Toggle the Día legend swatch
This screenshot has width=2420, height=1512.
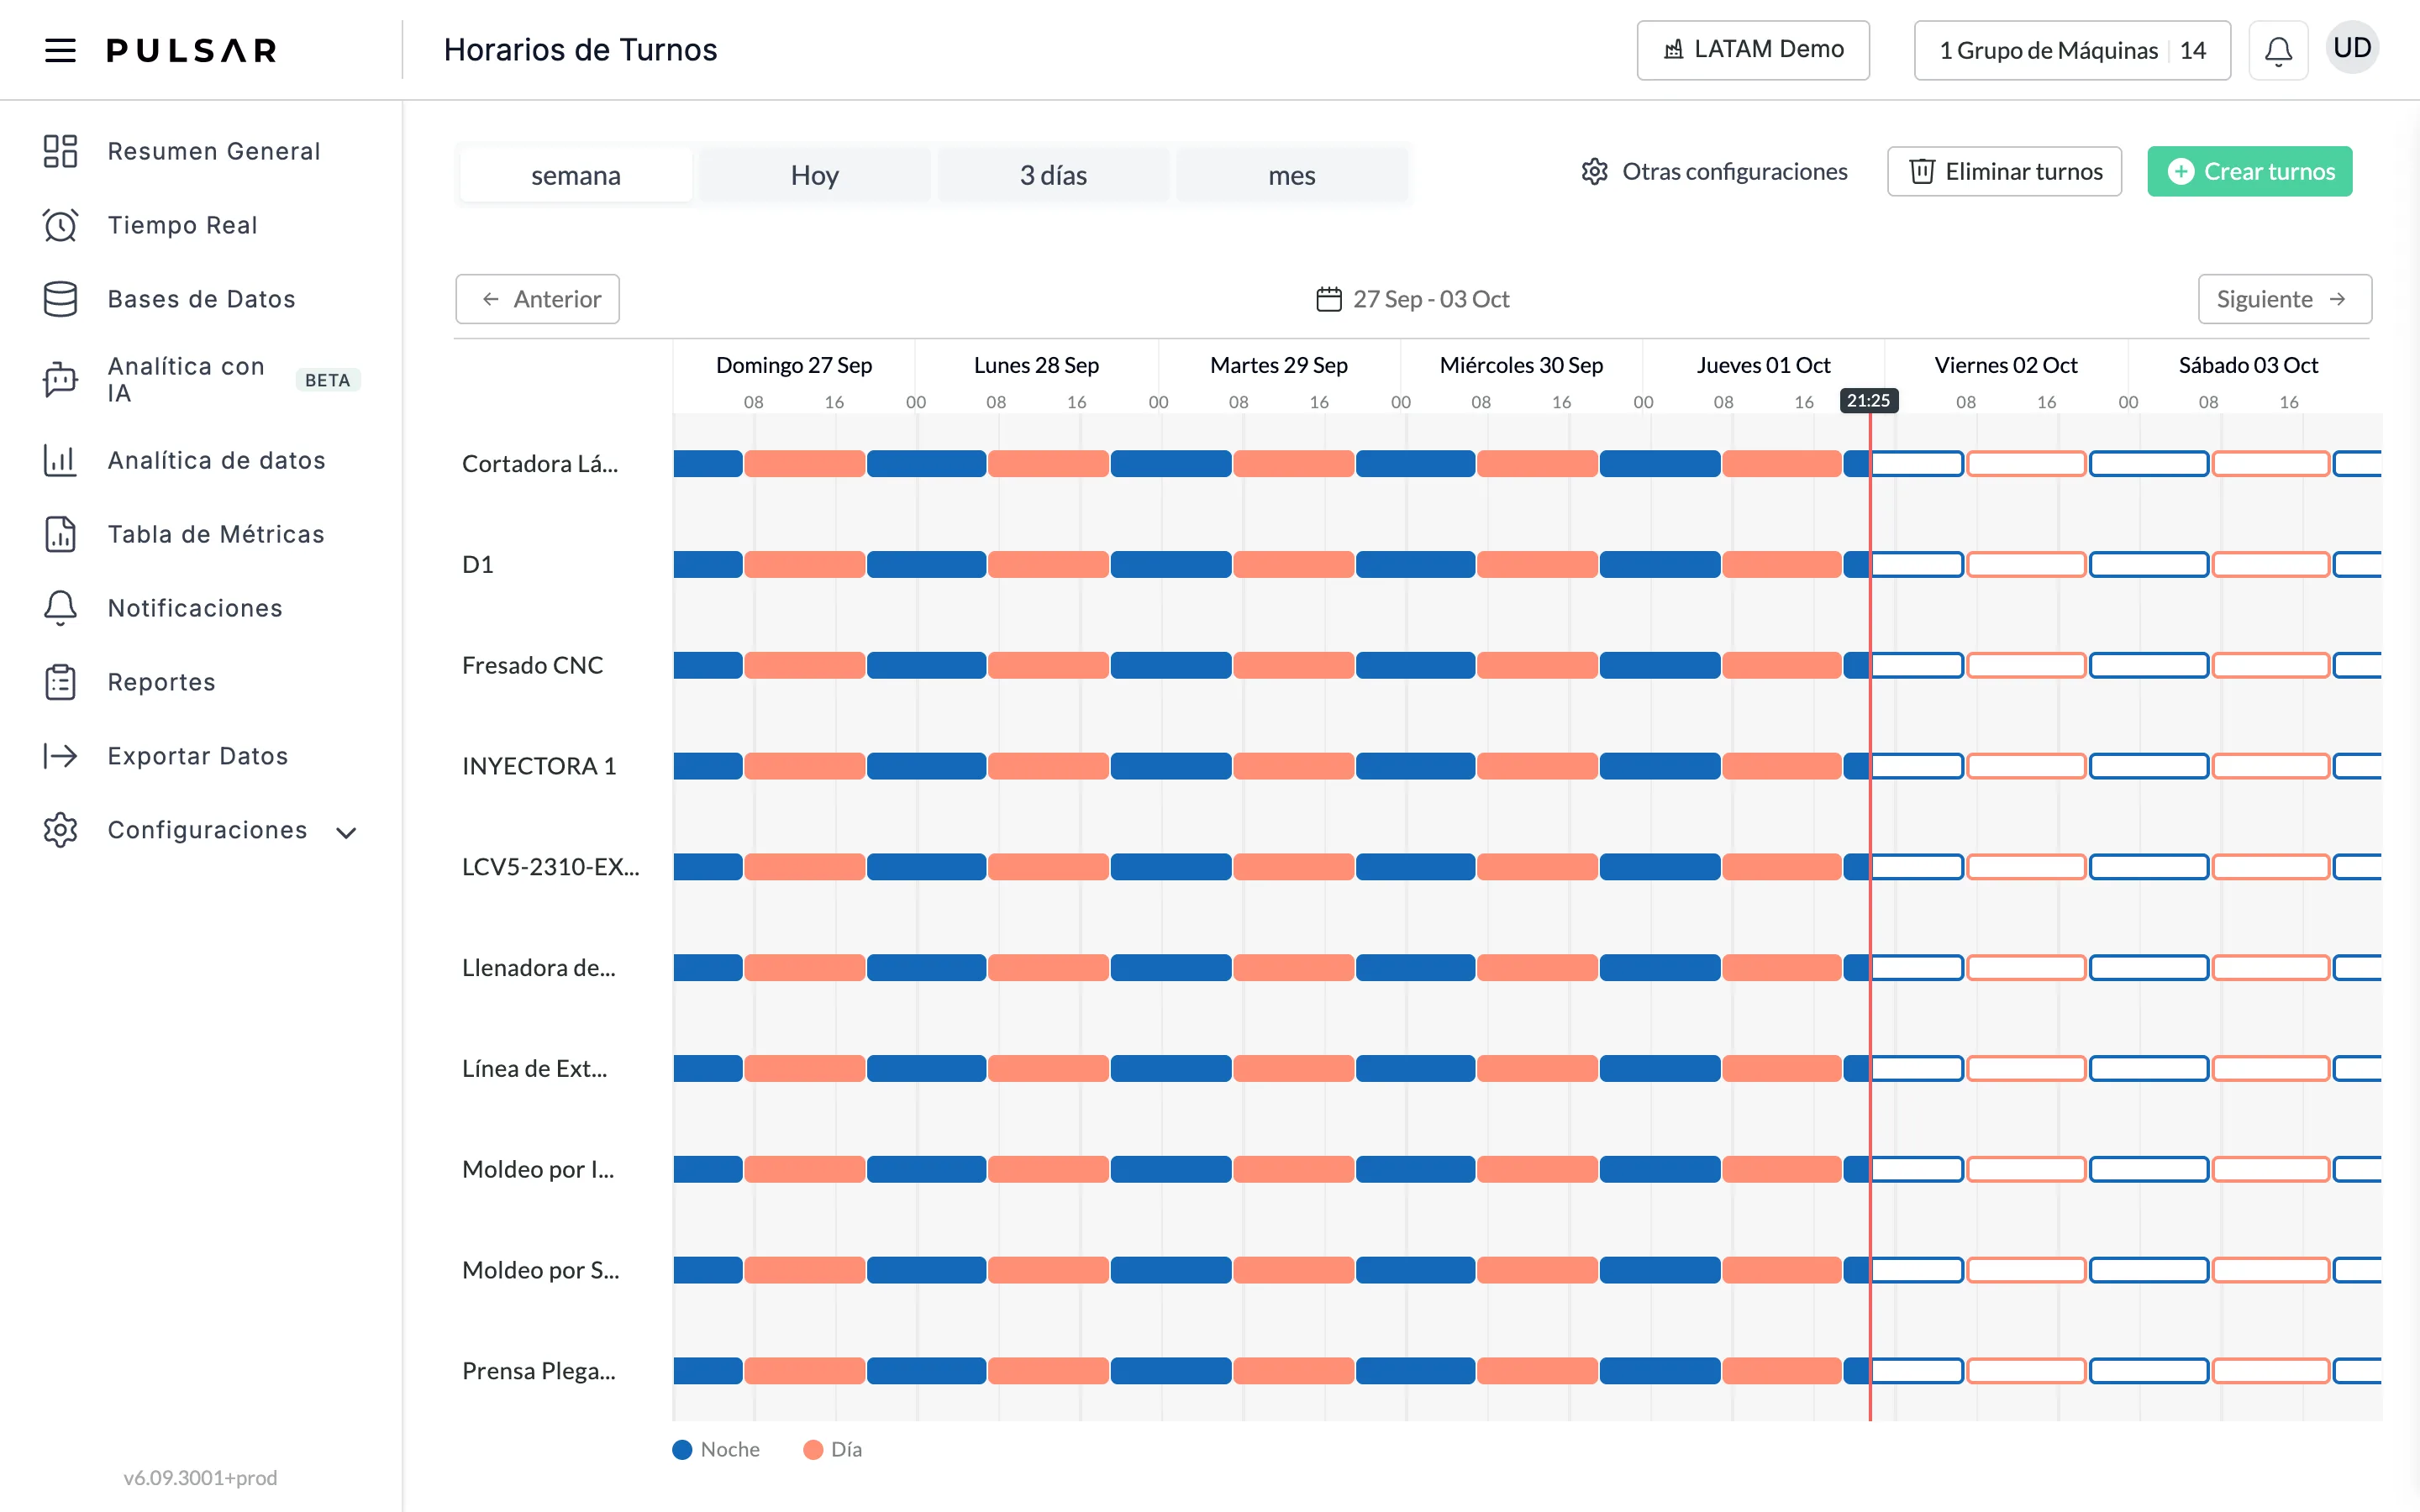point(813,1449)
